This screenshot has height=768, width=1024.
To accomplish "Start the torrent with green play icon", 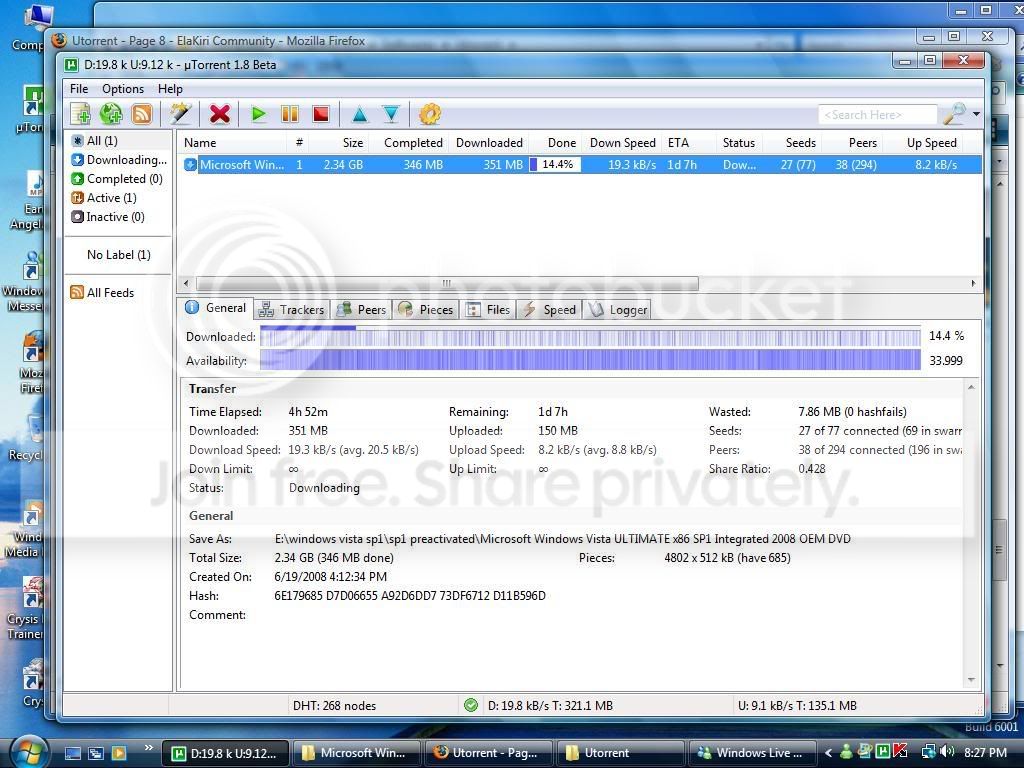I will (259, 114).
